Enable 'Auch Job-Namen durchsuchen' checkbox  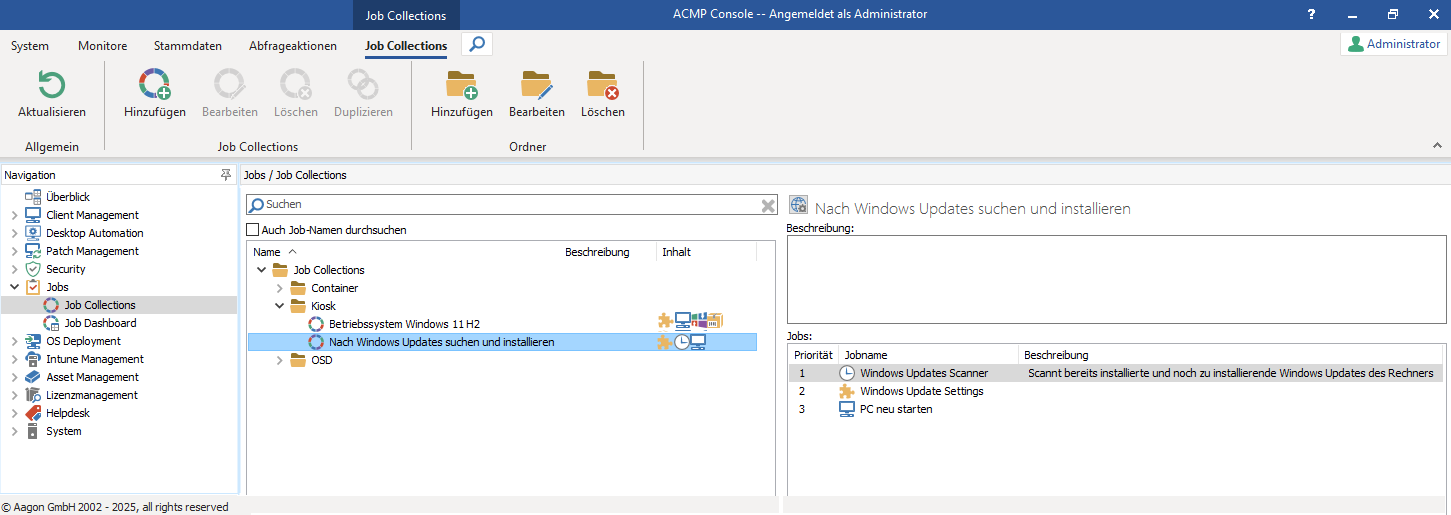coord(252,230)
